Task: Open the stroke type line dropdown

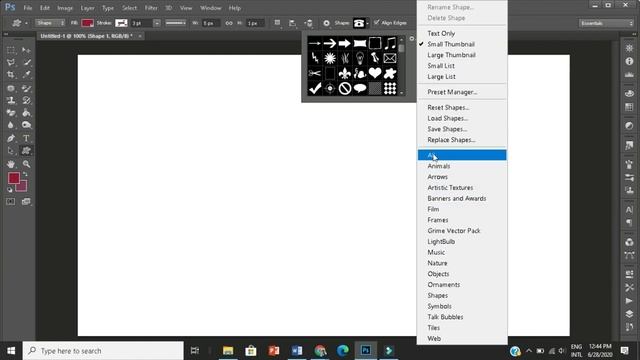Action: (176, 23)
